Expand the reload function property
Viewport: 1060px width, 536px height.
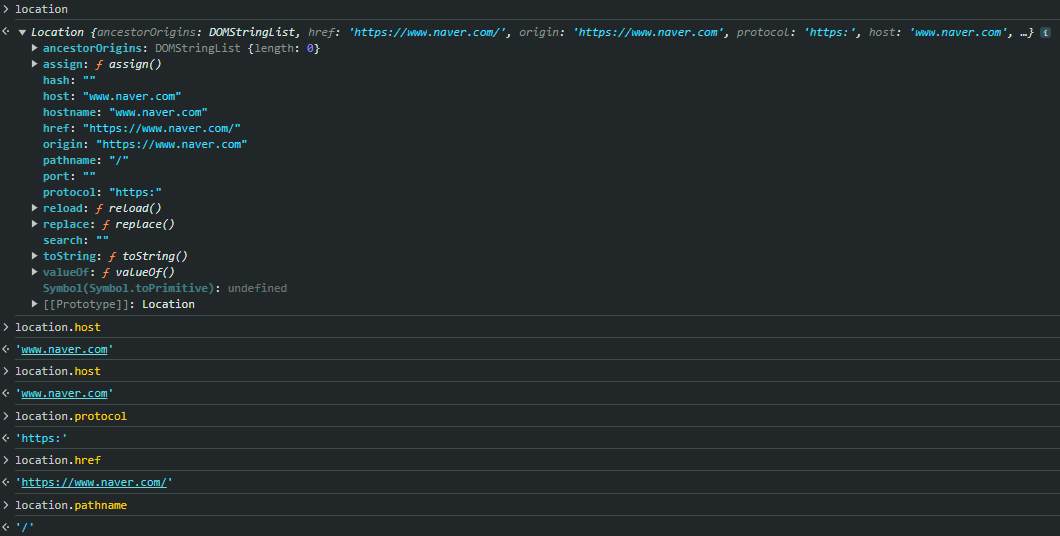pyautogui.click(x=34, y=208)
